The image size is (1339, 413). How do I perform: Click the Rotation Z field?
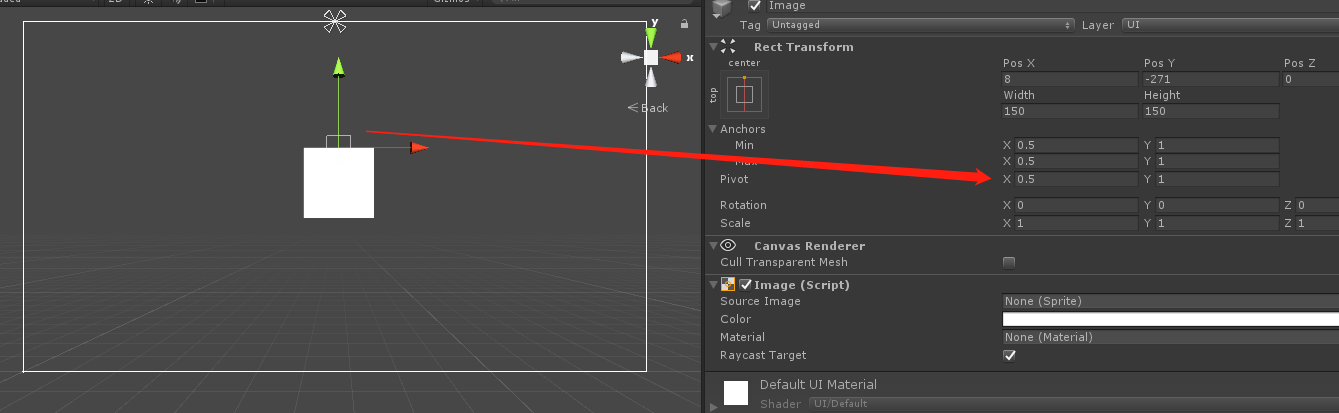(1318, 206)
